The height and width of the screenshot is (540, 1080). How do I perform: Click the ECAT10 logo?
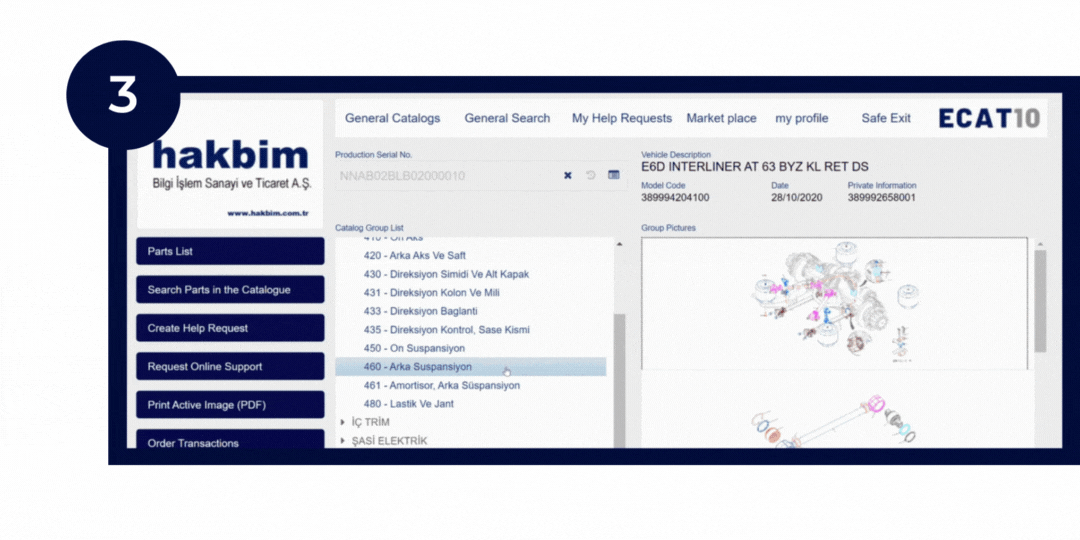989,118
